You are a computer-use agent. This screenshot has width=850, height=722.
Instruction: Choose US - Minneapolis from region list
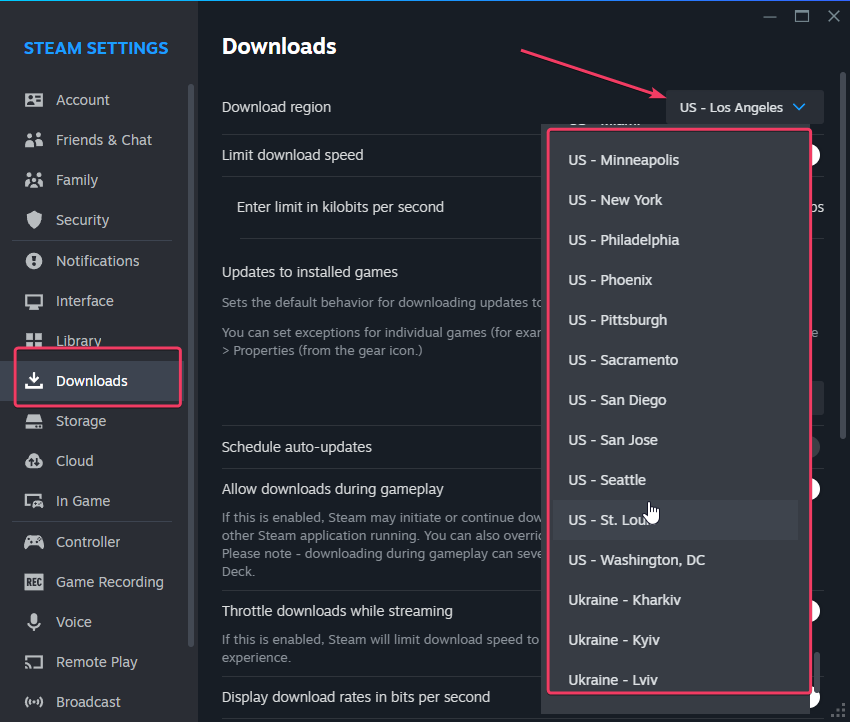tap(675, 160)
